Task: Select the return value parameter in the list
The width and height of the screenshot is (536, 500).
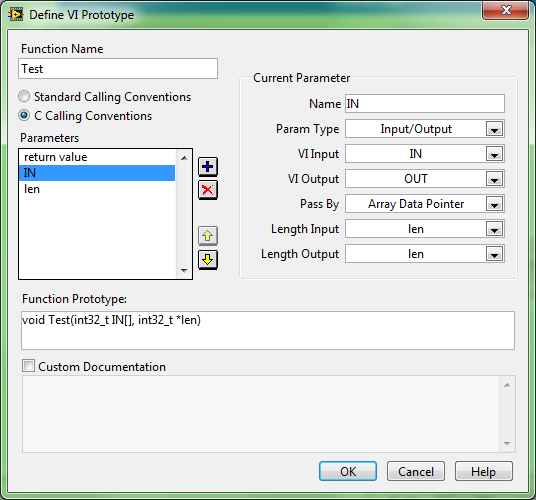Action: [x=97, y=157]
